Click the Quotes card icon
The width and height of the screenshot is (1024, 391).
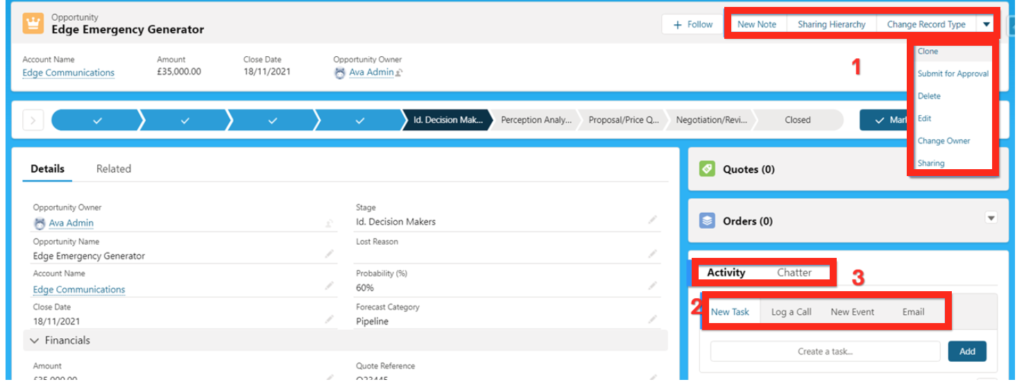click(707, 169)
